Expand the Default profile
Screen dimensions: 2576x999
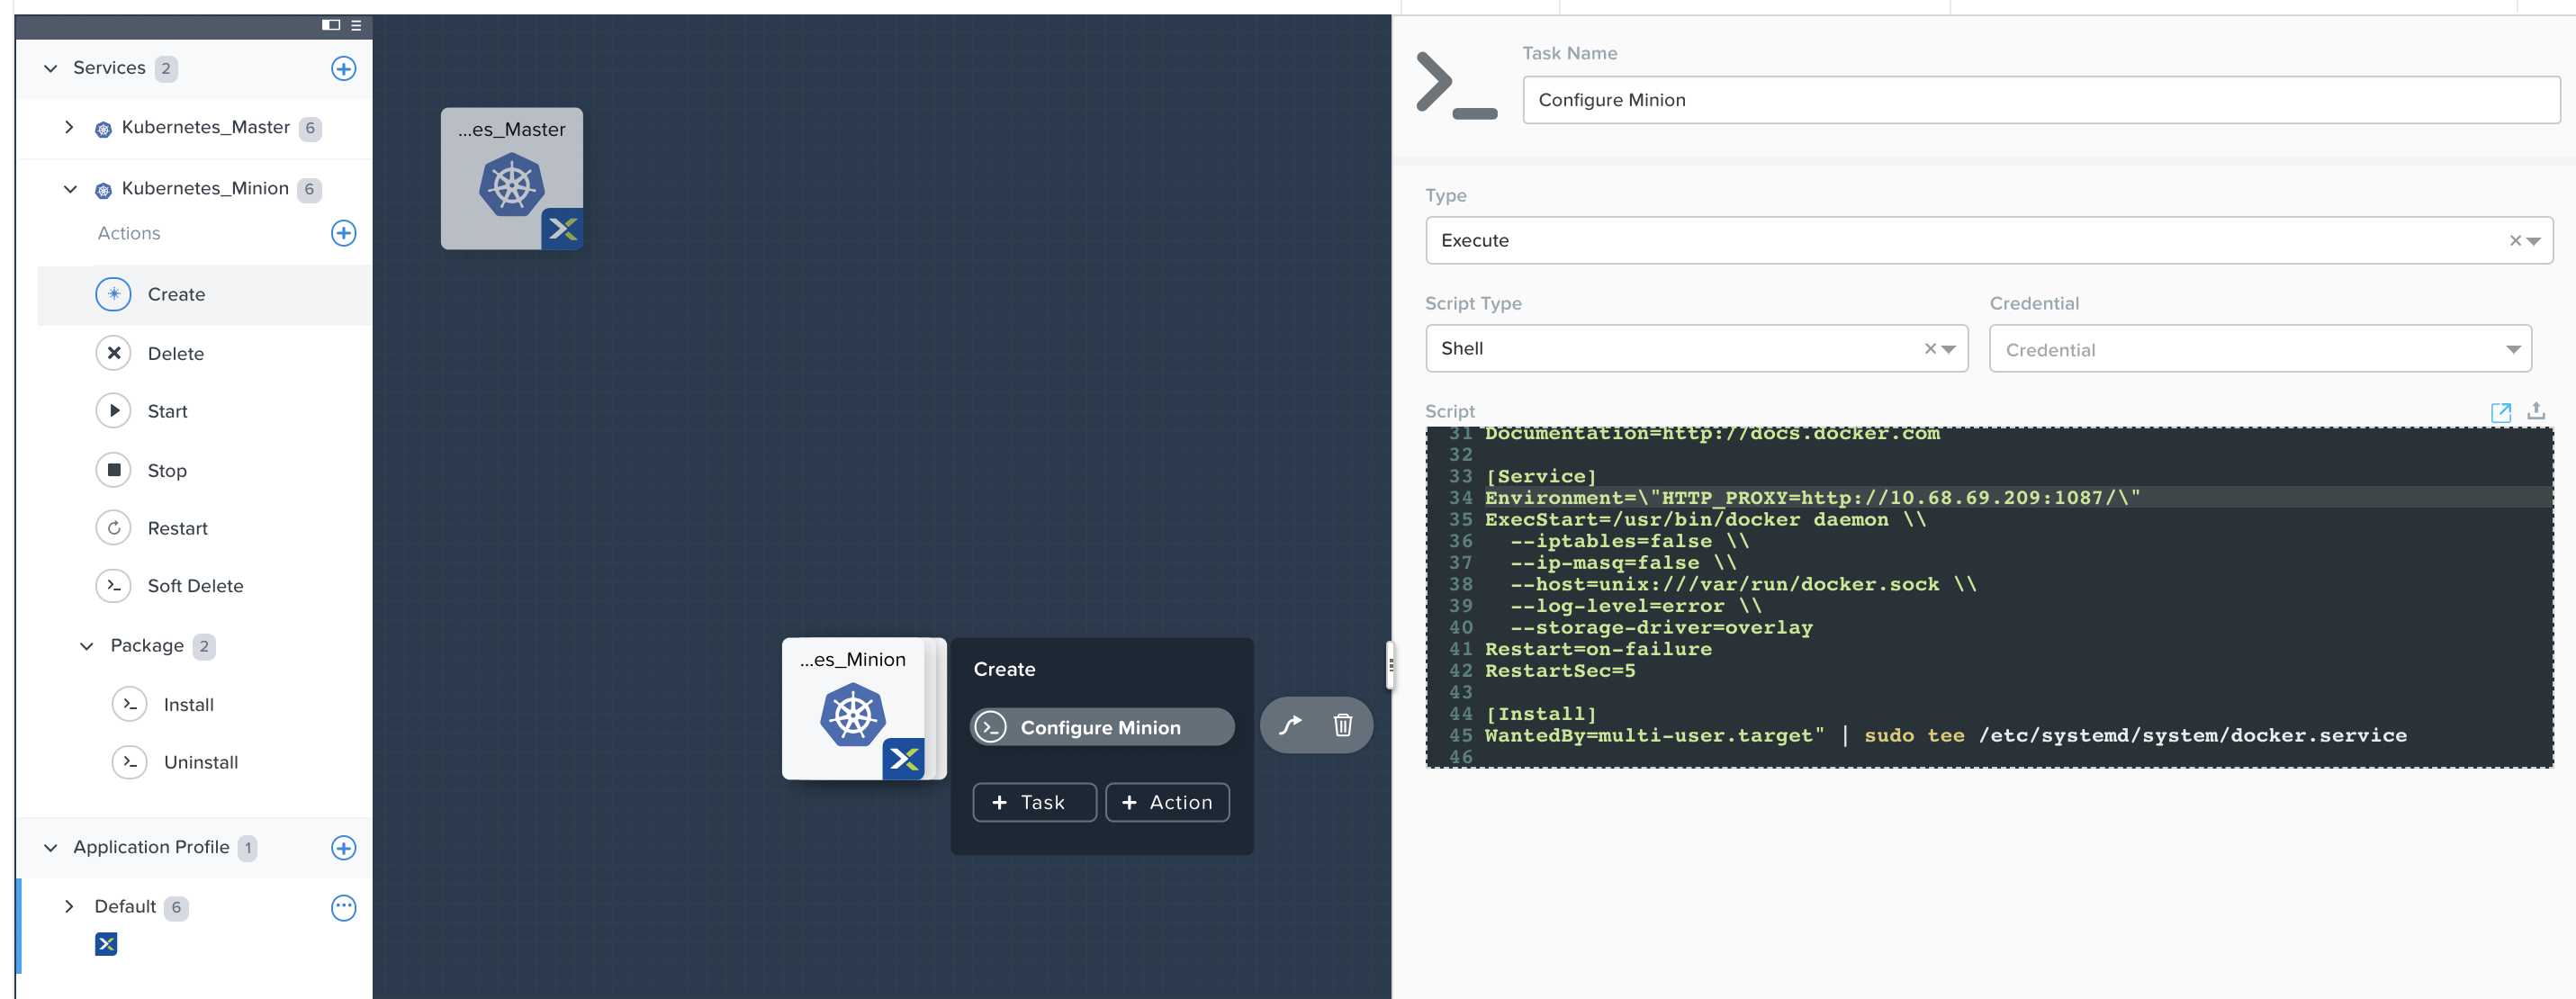point(68,907)
